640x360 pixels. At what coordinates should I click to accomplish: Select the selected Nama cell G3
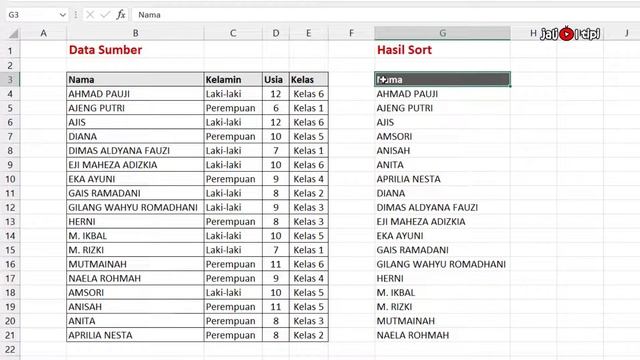pyautogui.click(x=442, y=79)
